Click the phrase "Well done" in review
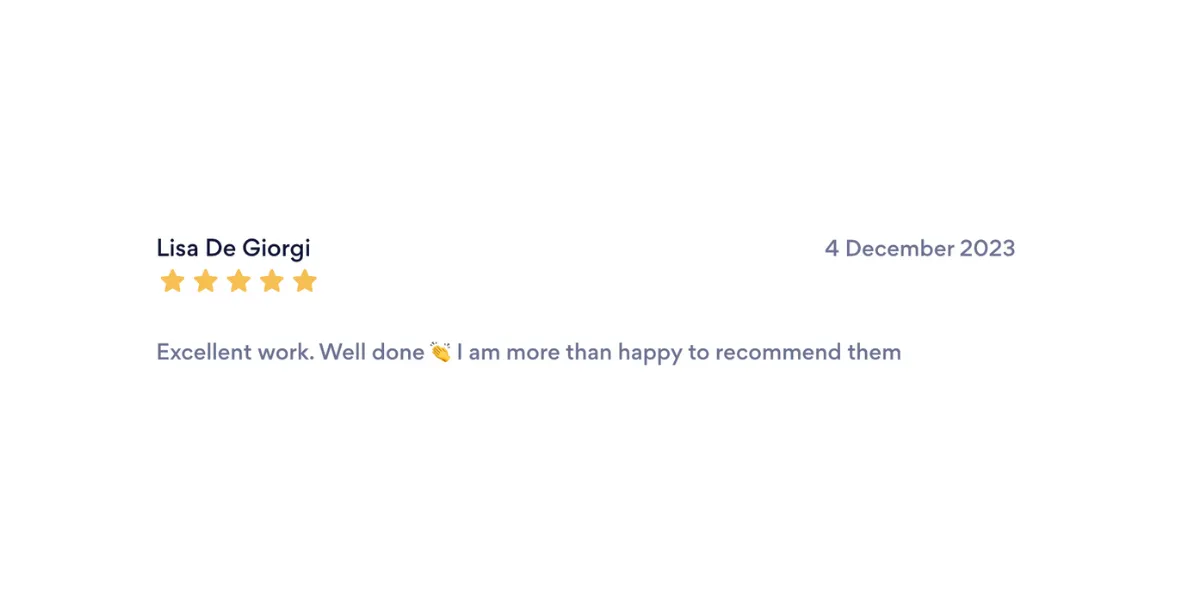1200x600 pixels. (x=372, y=352)
